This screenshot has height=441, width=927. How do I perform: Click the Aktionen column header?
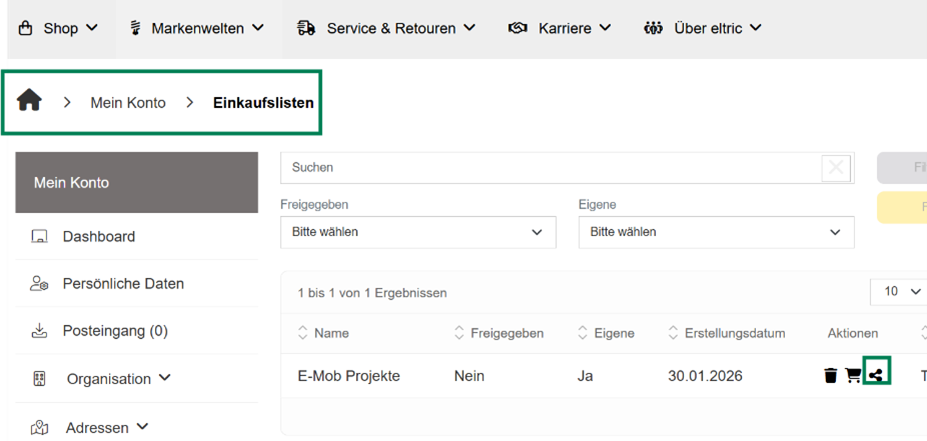(x=853, y=333)
